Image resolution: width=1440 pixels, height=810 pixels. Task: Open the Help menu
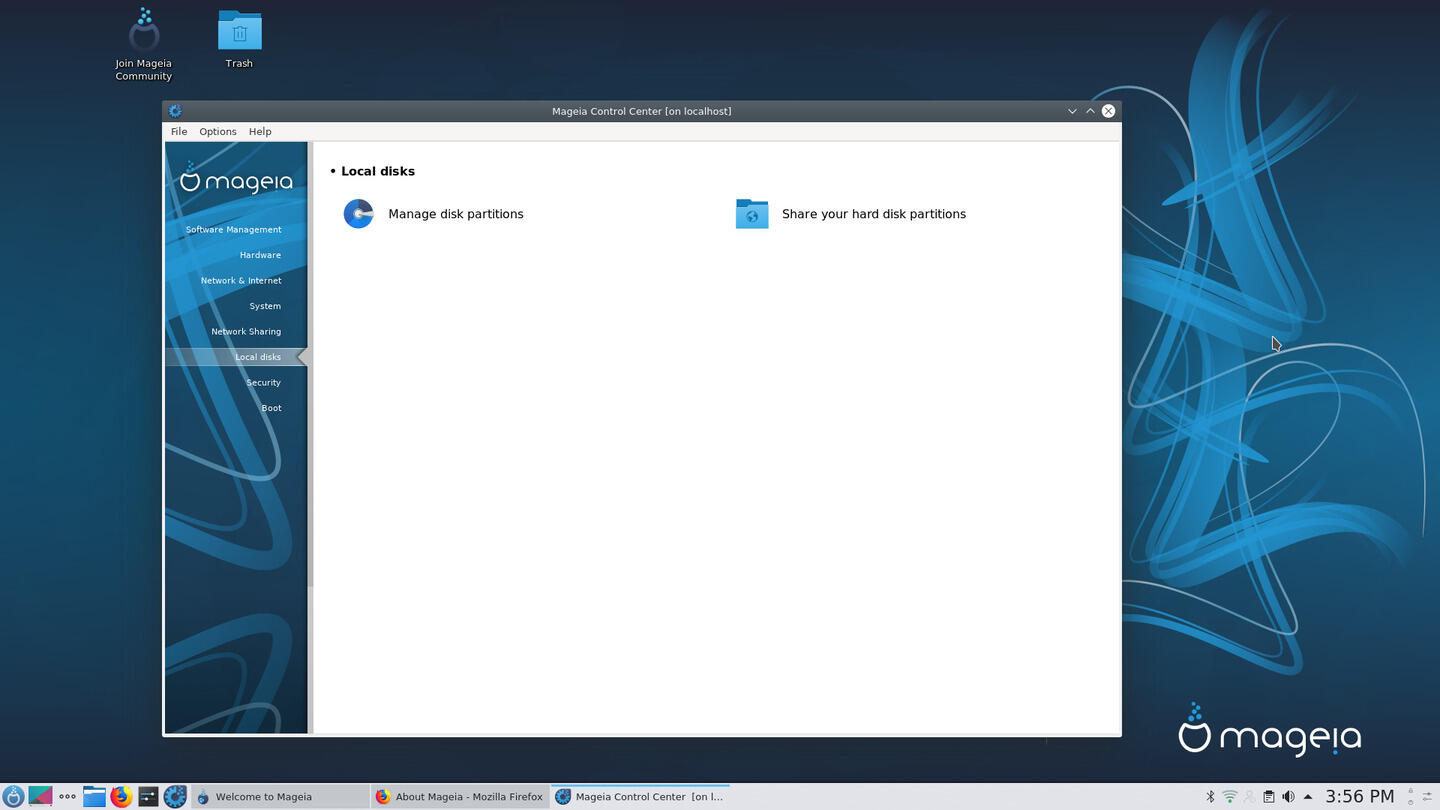point(260,132)
